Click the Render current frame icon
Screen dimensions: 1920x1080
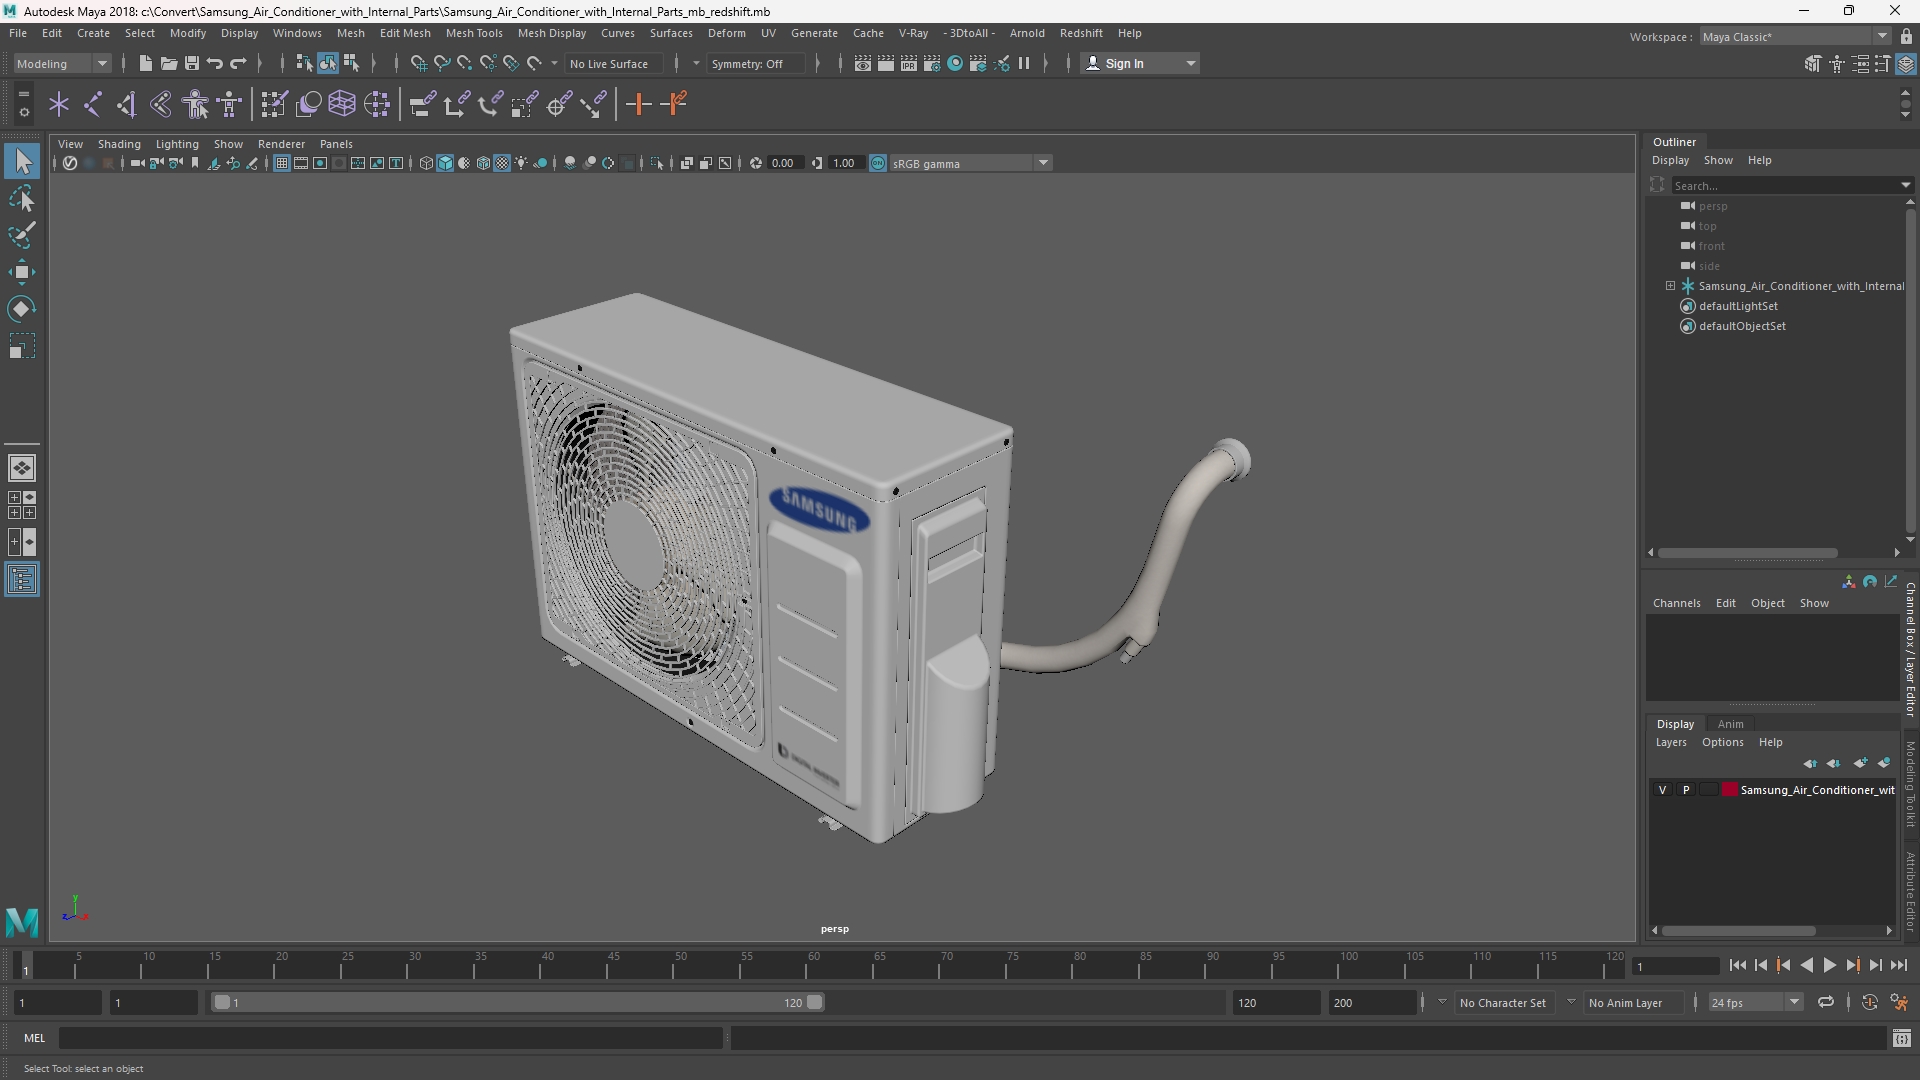[886, 63]
